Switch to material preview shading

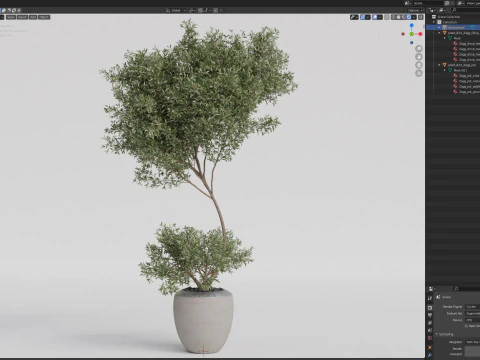click(404, 17)
